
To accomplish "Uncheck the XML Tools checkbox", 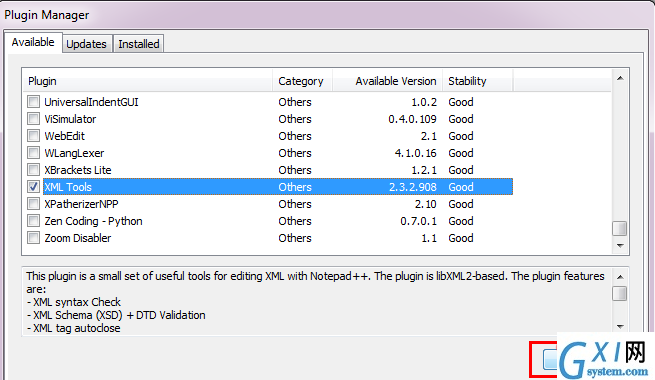I will [33, 187].
